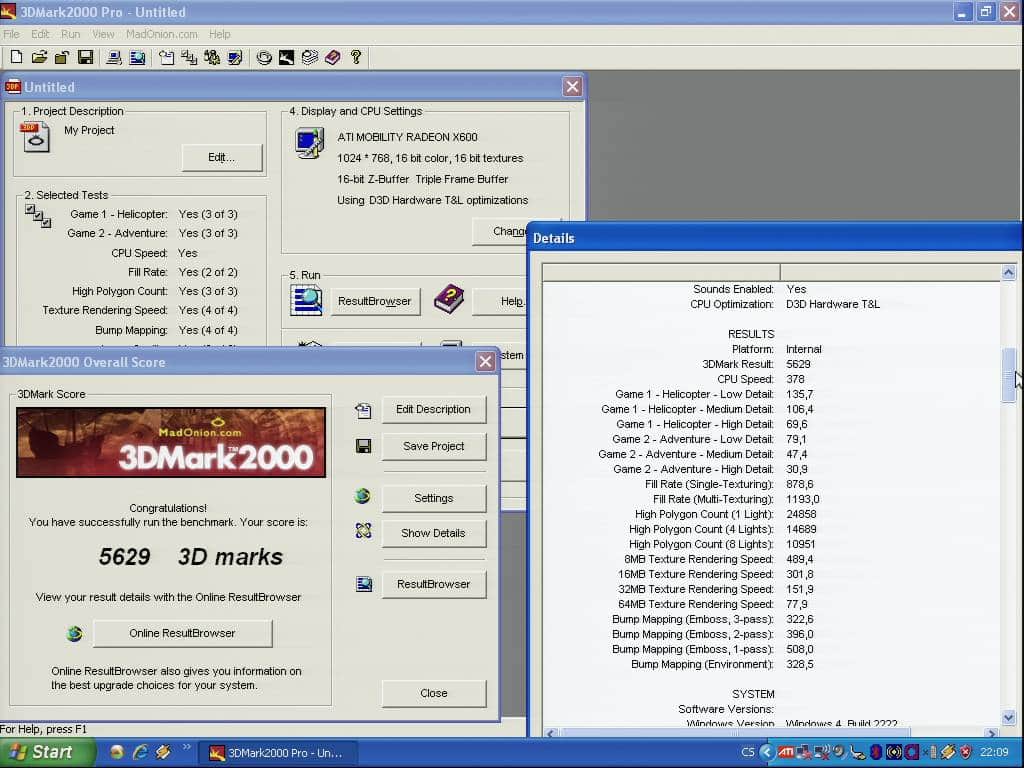
Task: Click the Settings button in score dialog
Action: 434,498
